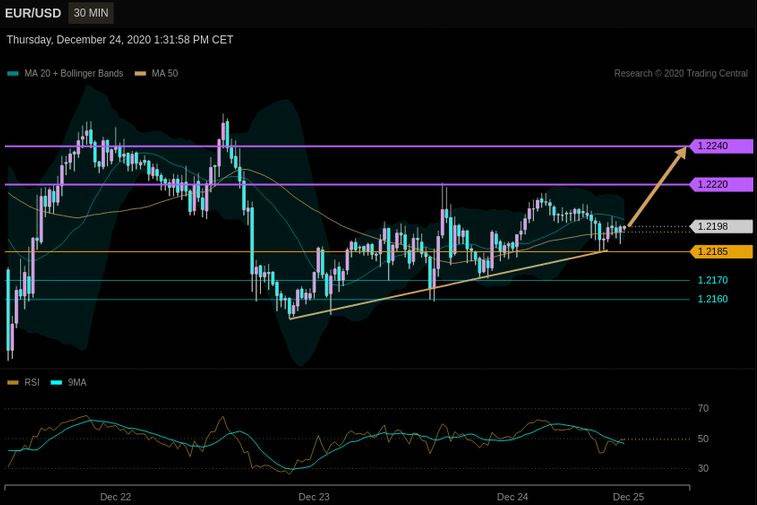This screenshot has height=505, width=757.
Task: Click the RSI legend color swatch
Action: [13, 383]
